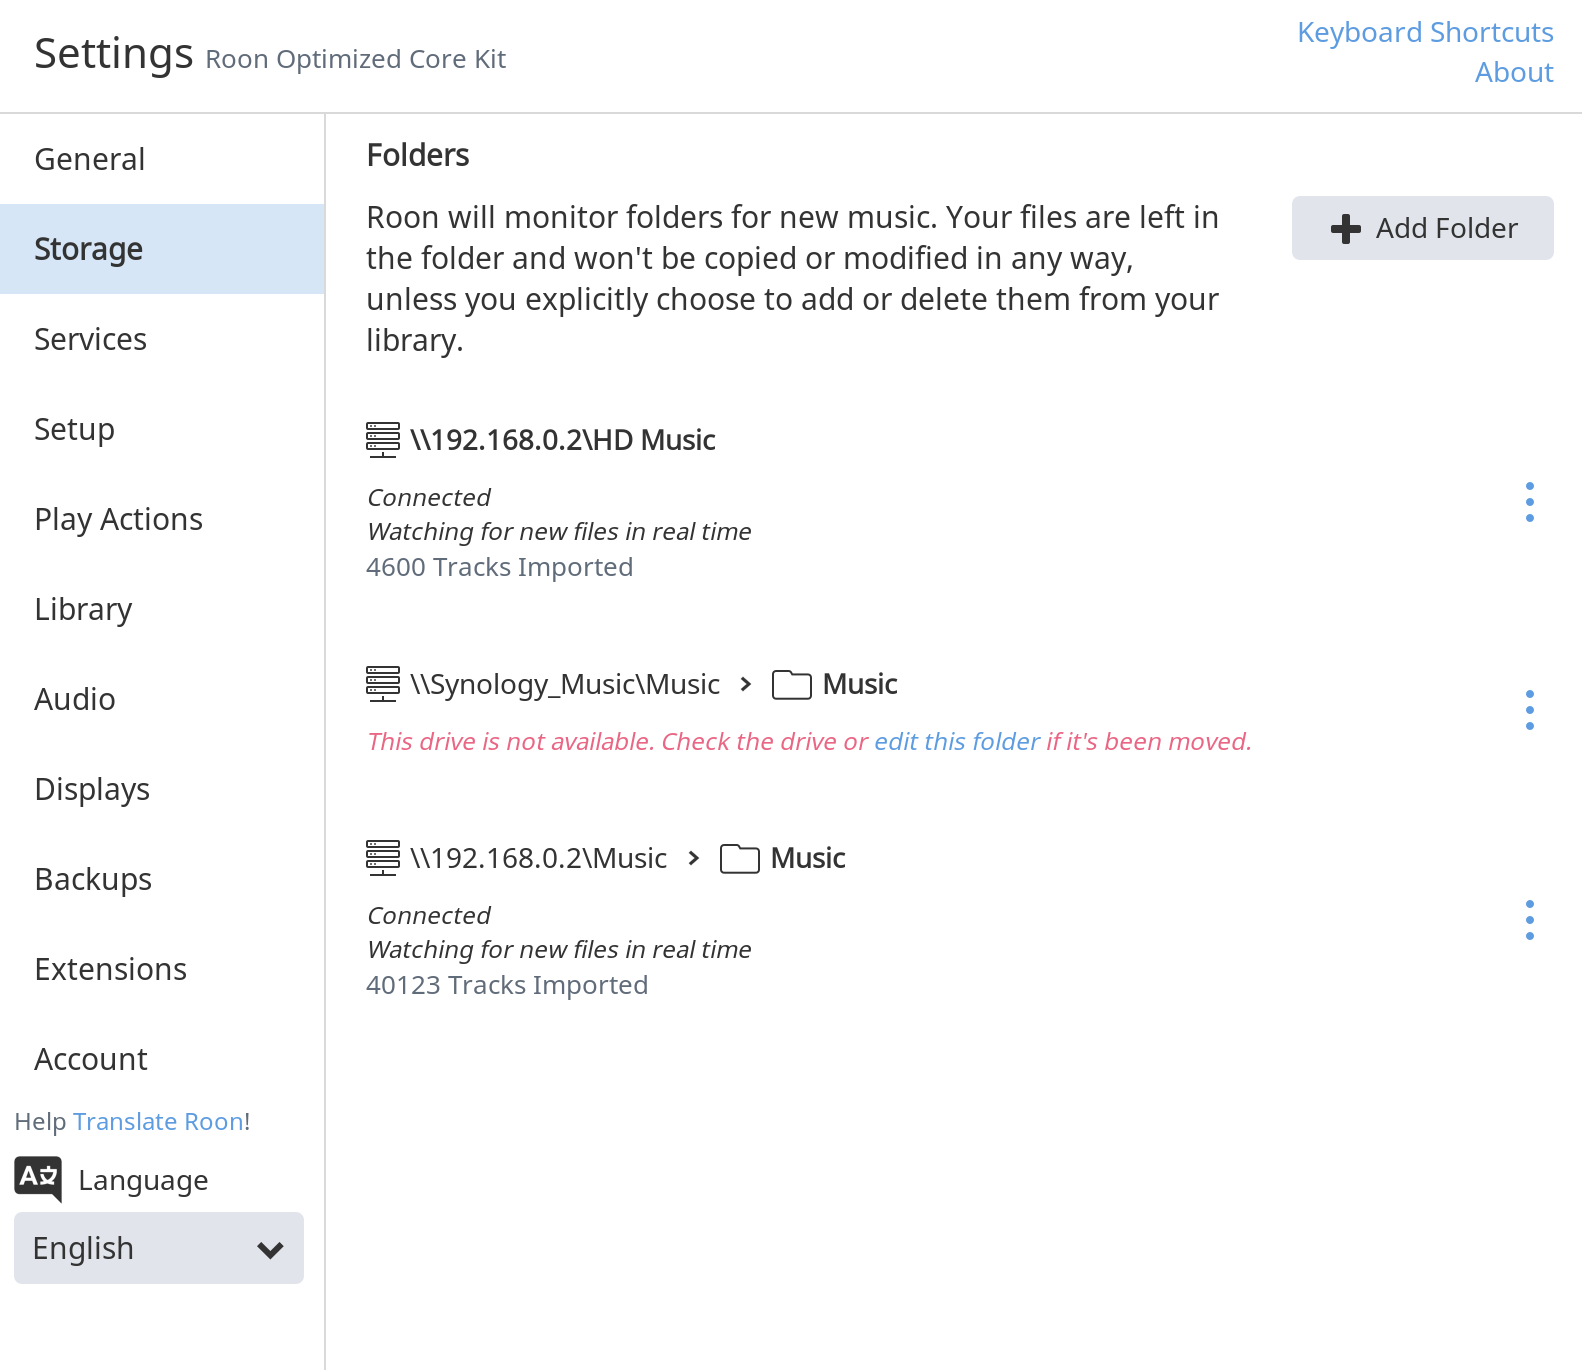Follow the Translate Roon link

(158, 1121)
